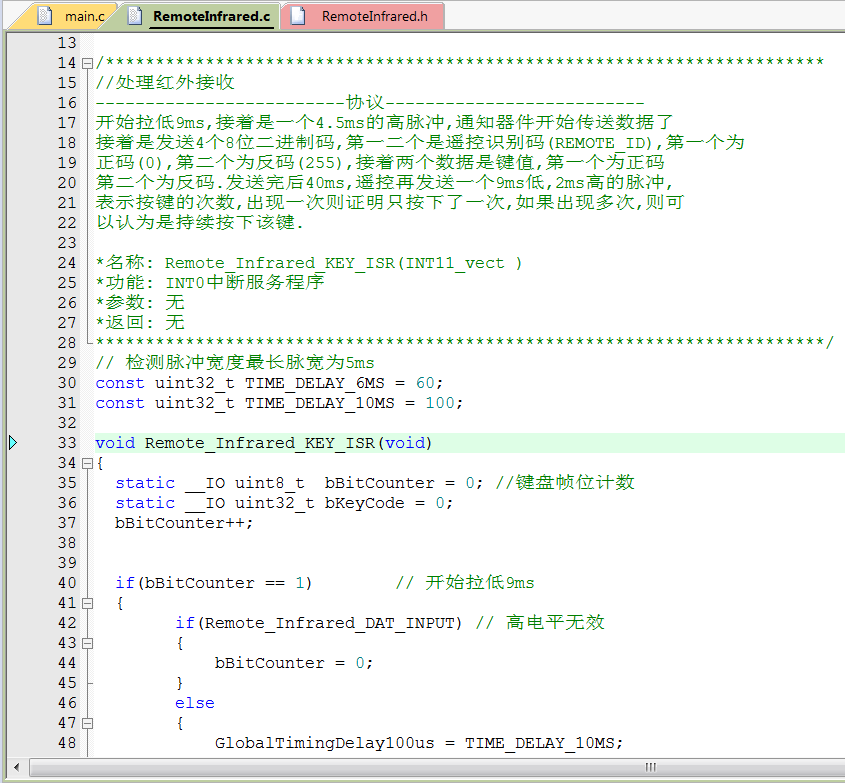Click the horizontal scrollbar left arrow

pyautogui.click(x=17, y=767)
